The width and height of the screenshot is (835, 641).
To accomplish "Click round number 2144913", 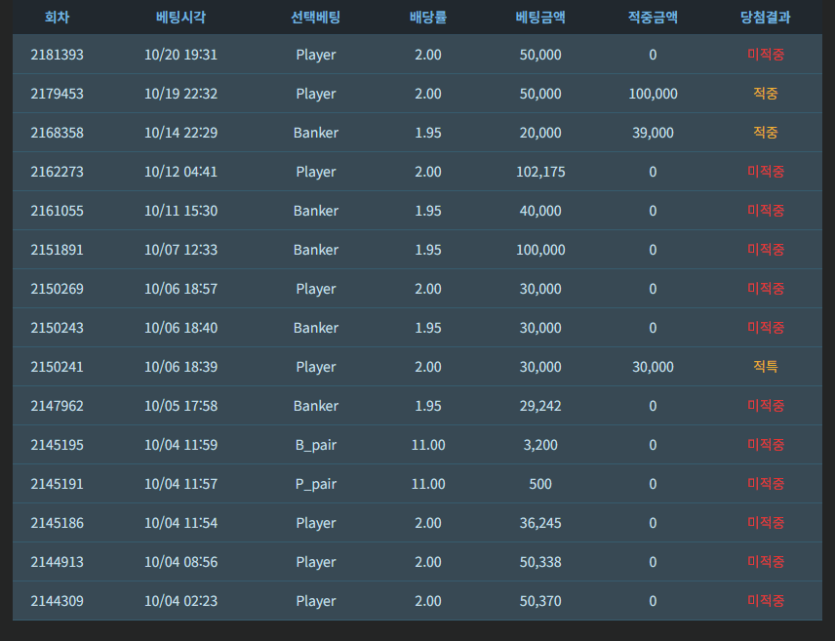I will [57, 562].
